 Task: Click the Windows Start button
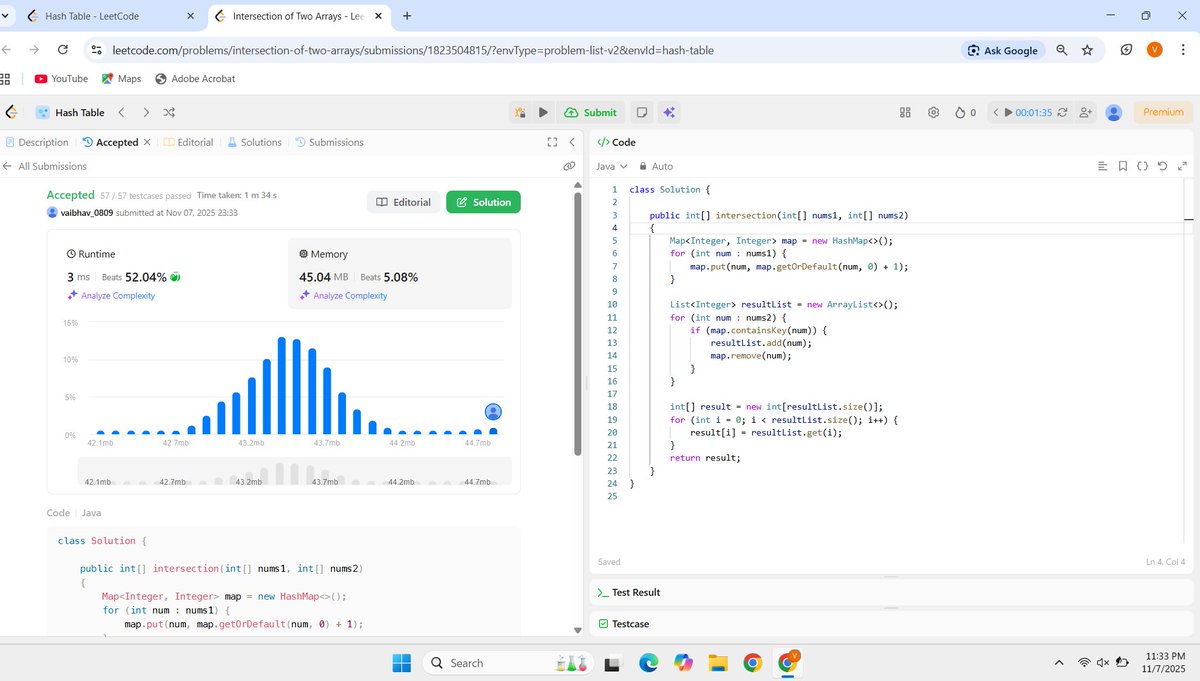tap(401, 662)
